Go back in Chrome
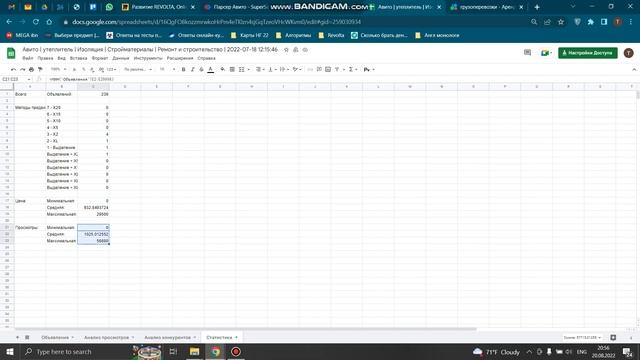The image size is (640, 360). point(9,22)
